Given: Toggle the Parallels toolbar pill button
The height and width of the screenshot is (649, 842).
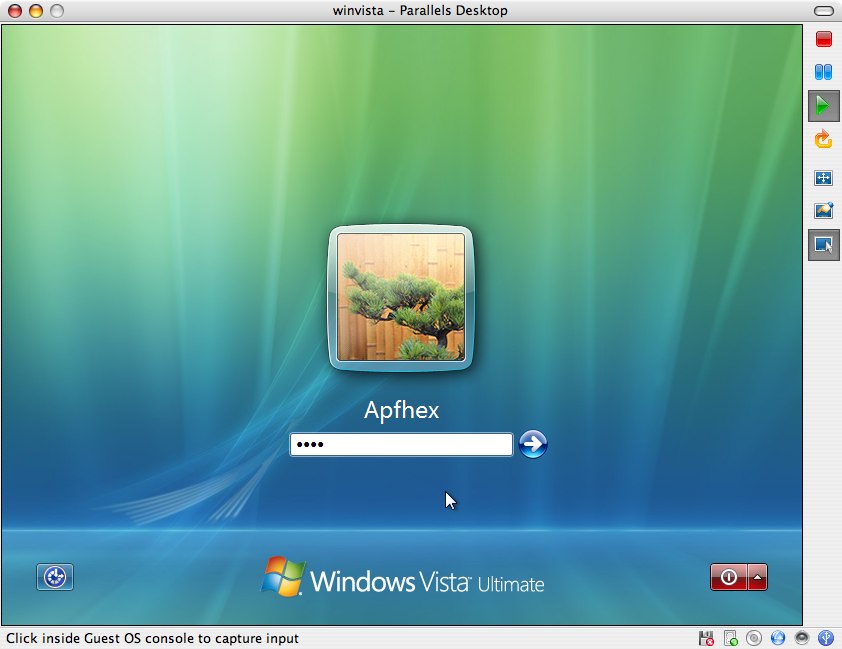Looking at the screenshot, I should click(823, 11).
